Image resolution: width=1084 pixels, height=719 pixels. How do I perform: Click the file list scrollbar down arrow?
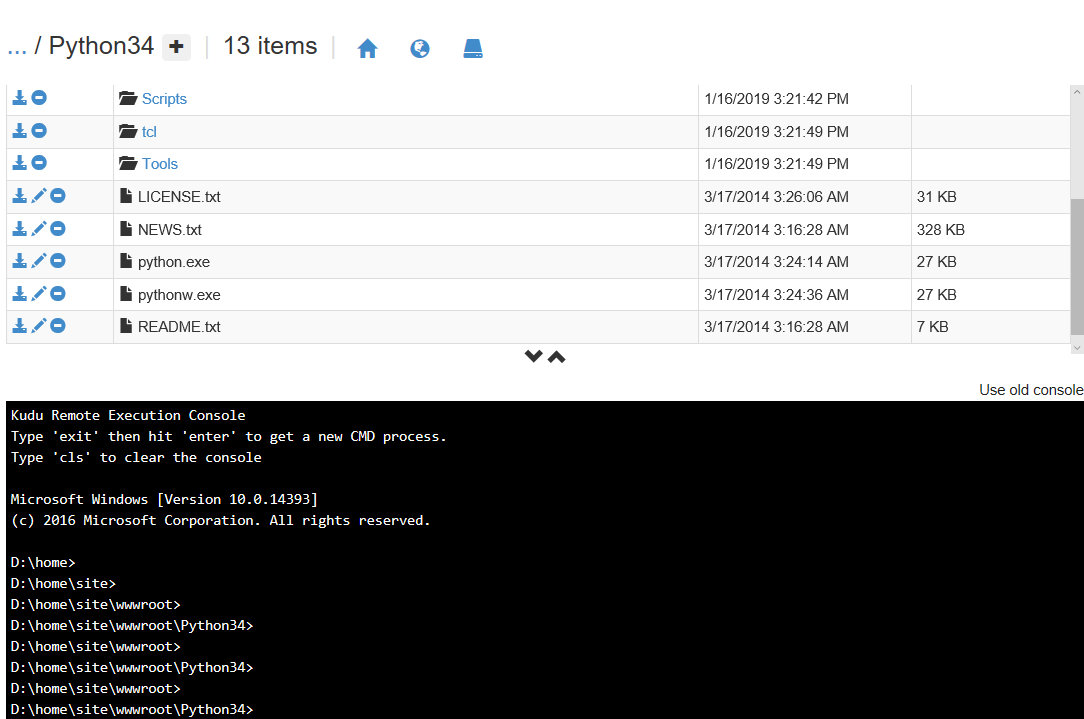[x=1077, y=346]
